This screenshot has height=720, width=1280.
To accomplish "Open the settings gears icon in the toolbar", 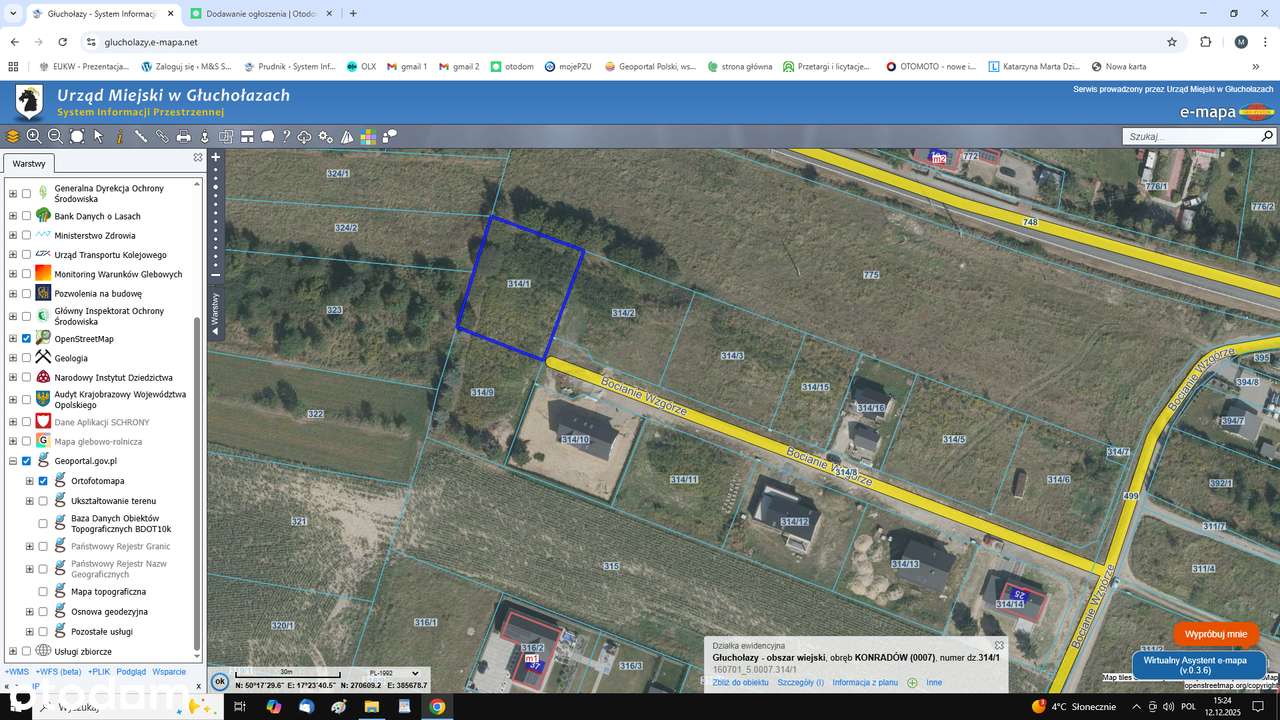I will click(x=325, y=136).
